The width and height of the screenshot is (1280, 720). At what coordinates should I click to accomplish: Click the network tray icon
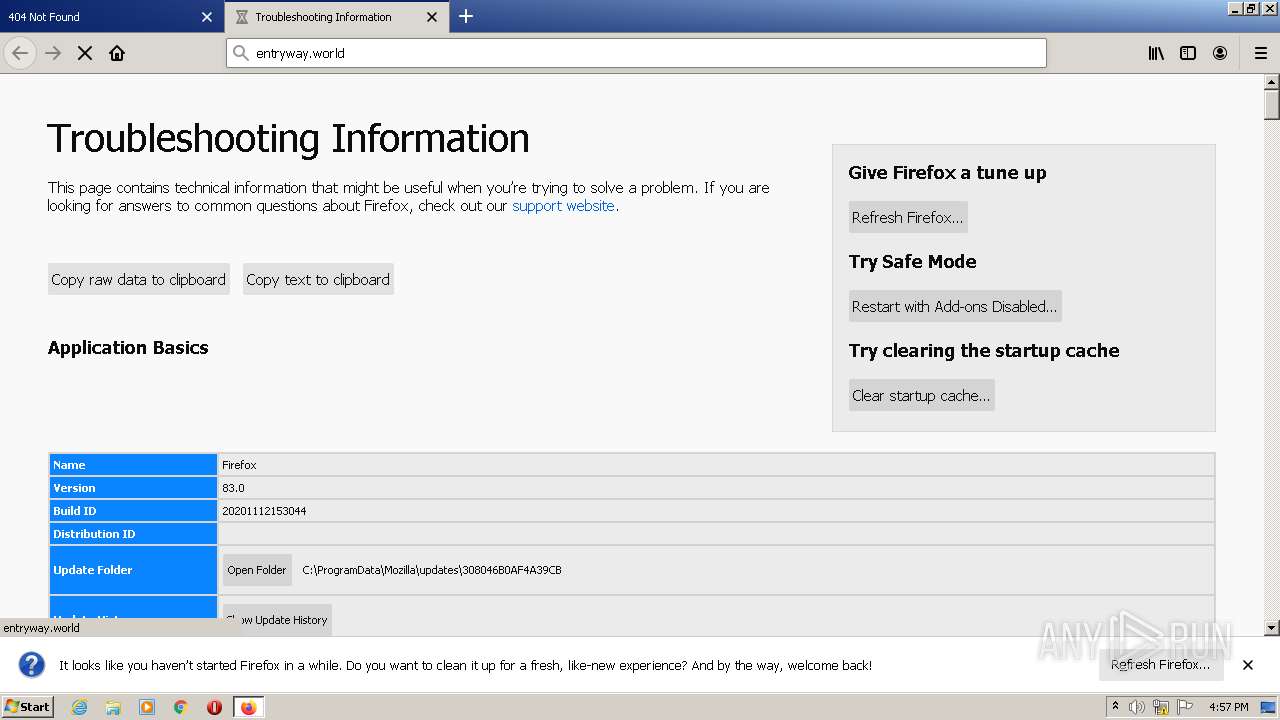click(1161, 707)
